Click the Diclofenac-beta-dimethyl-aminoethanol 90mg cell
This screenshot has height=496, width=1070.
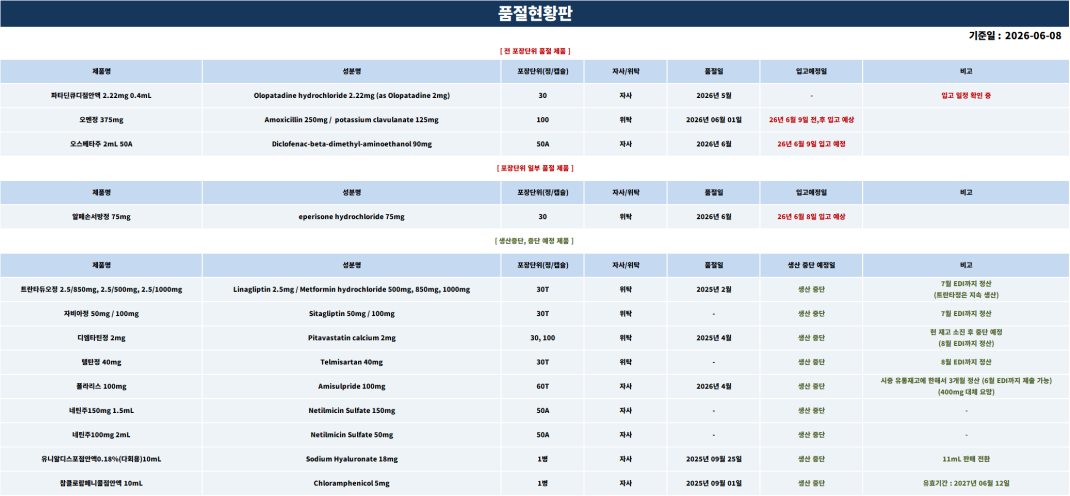tap(351, 144)
